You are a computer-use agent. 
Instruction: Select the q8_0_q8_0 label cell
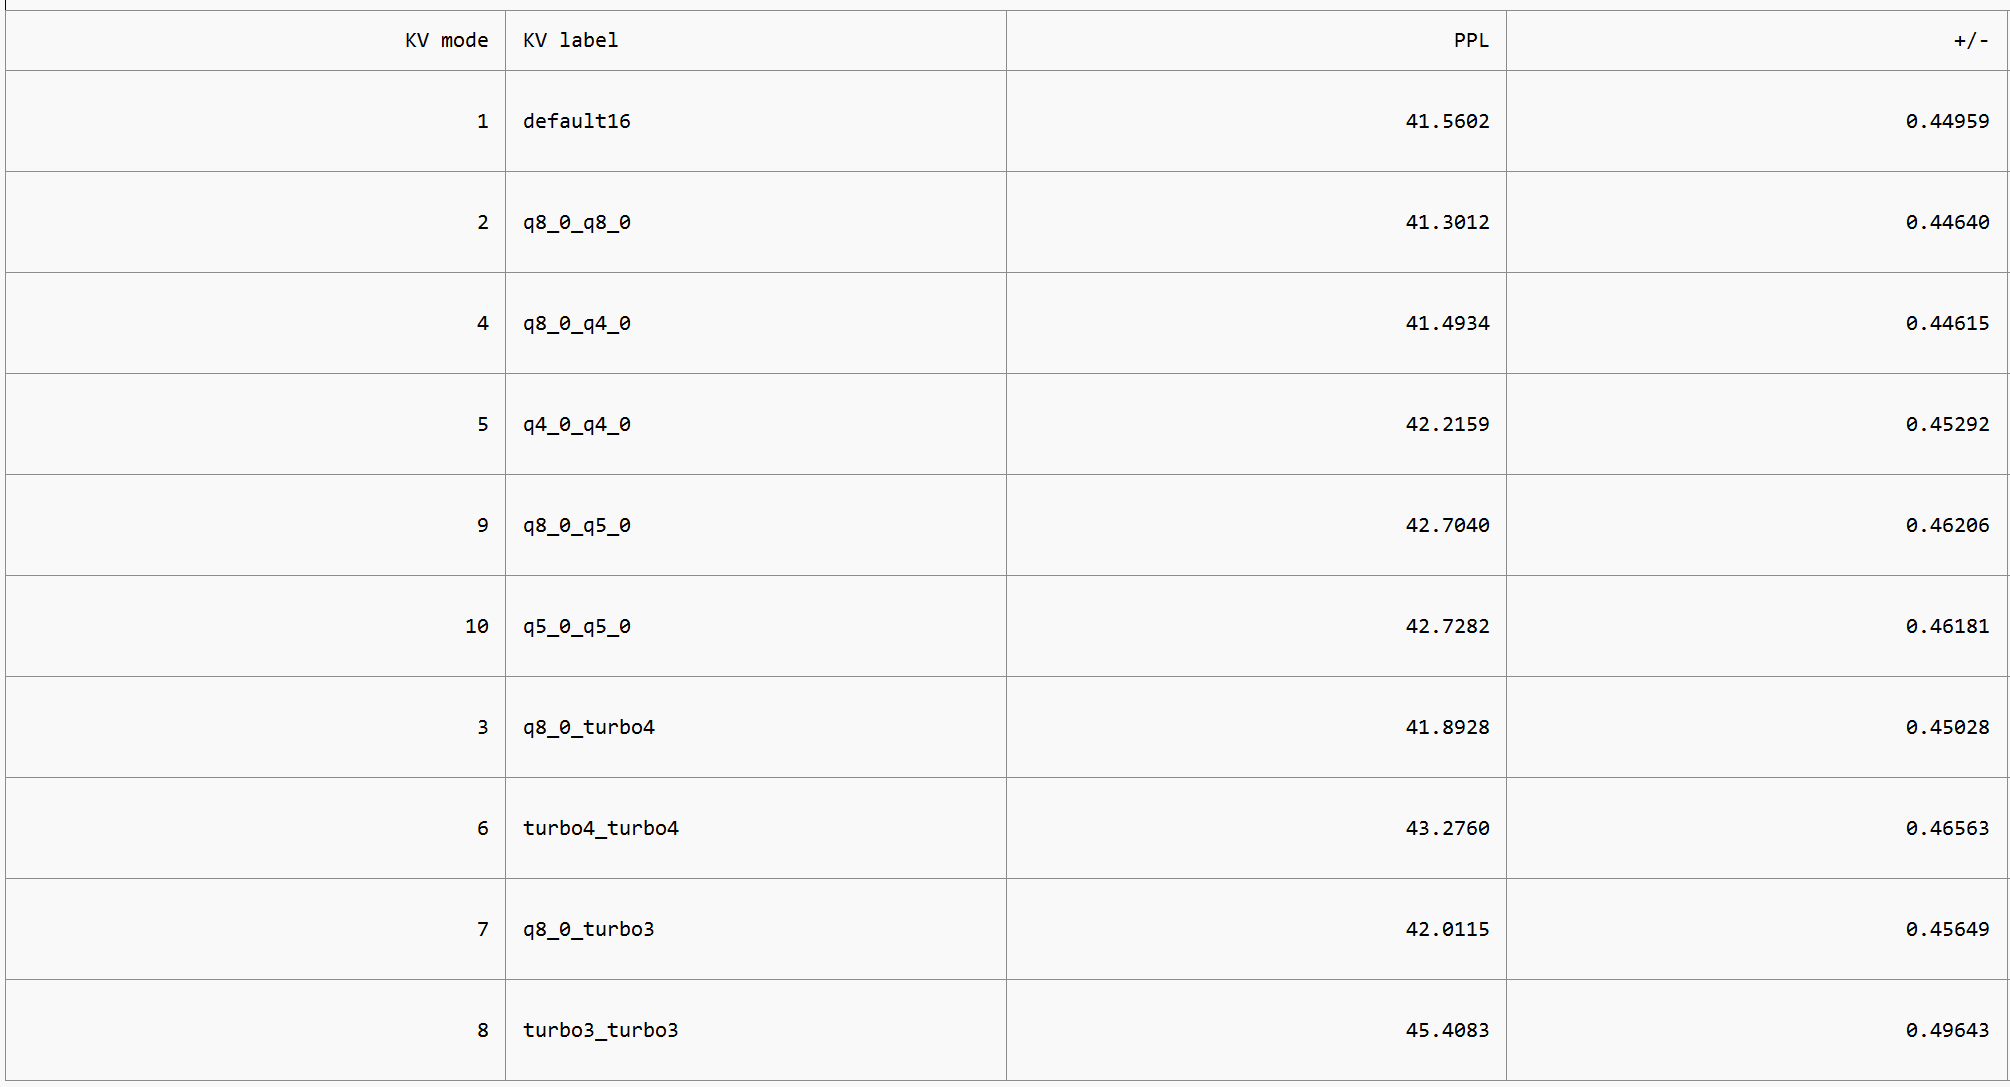coord(756,222)
